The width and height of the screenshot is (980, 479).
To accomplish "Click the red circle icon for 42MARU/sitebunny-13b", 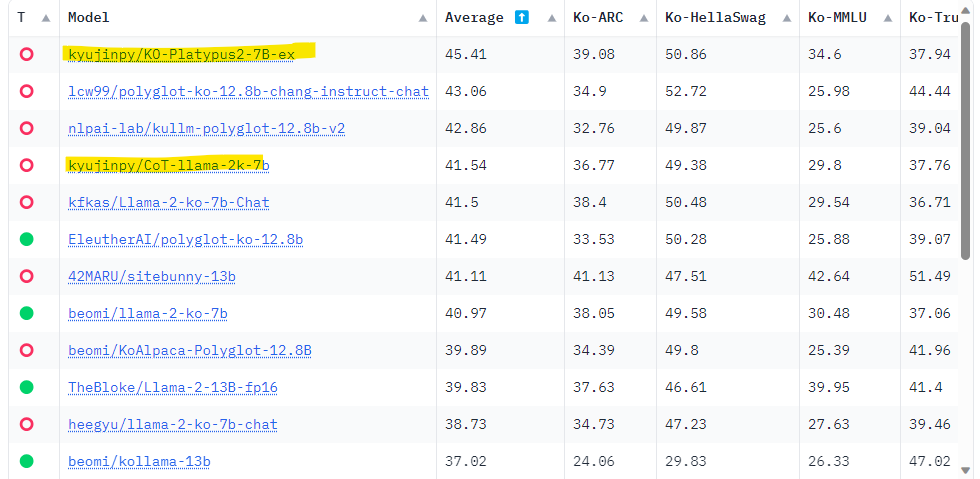I will coord(26,276).
